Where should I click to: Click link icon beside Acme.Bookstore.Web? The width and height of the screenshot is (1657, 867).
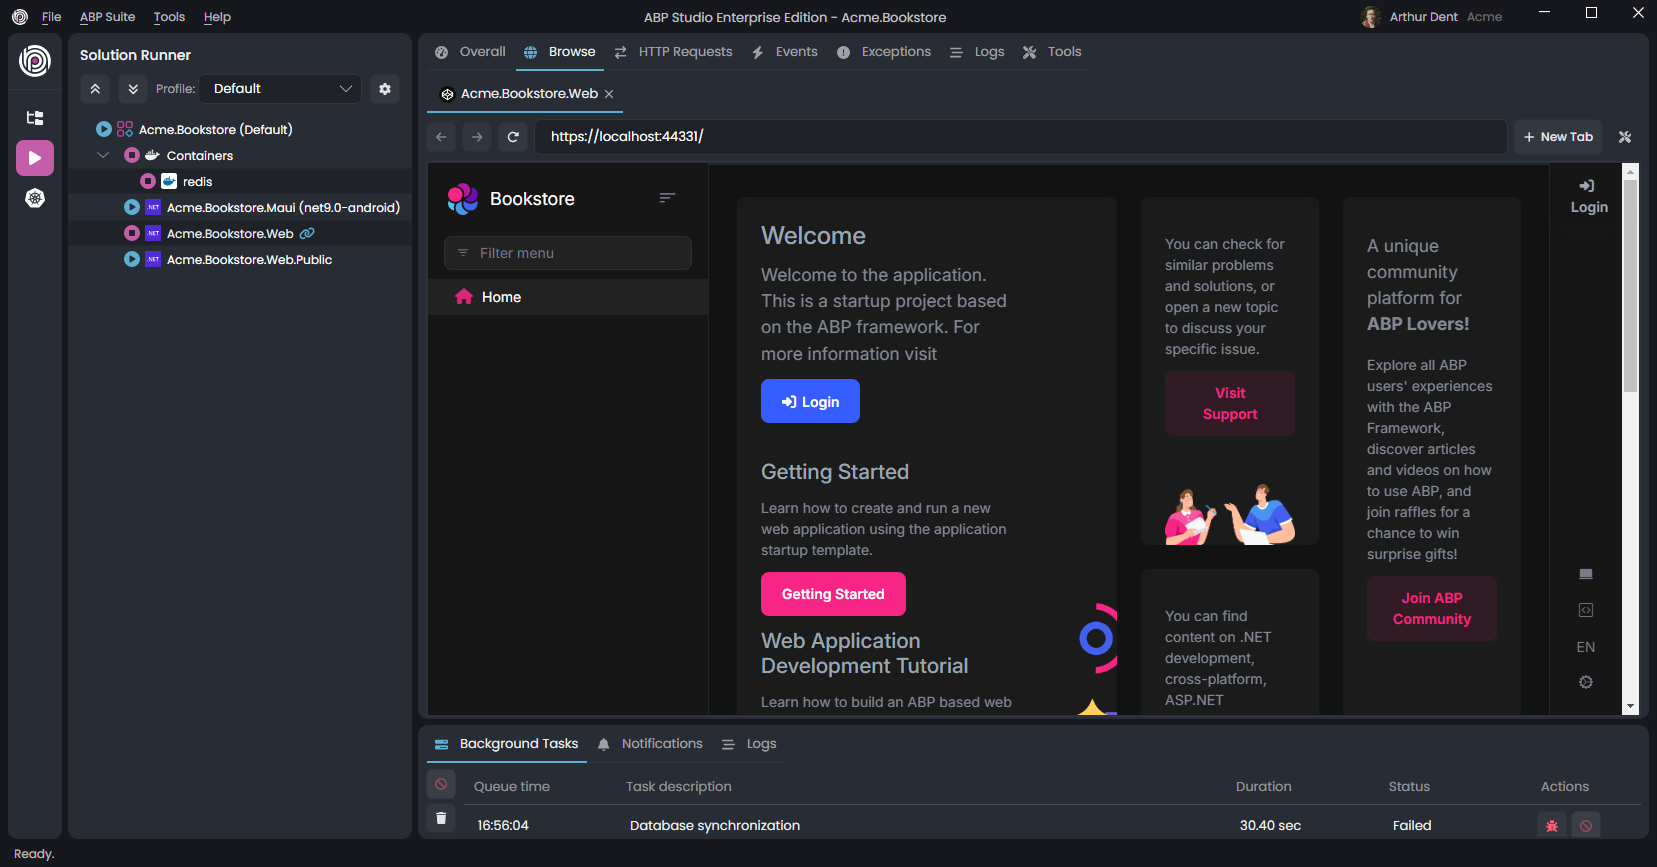tap(307, 233)
